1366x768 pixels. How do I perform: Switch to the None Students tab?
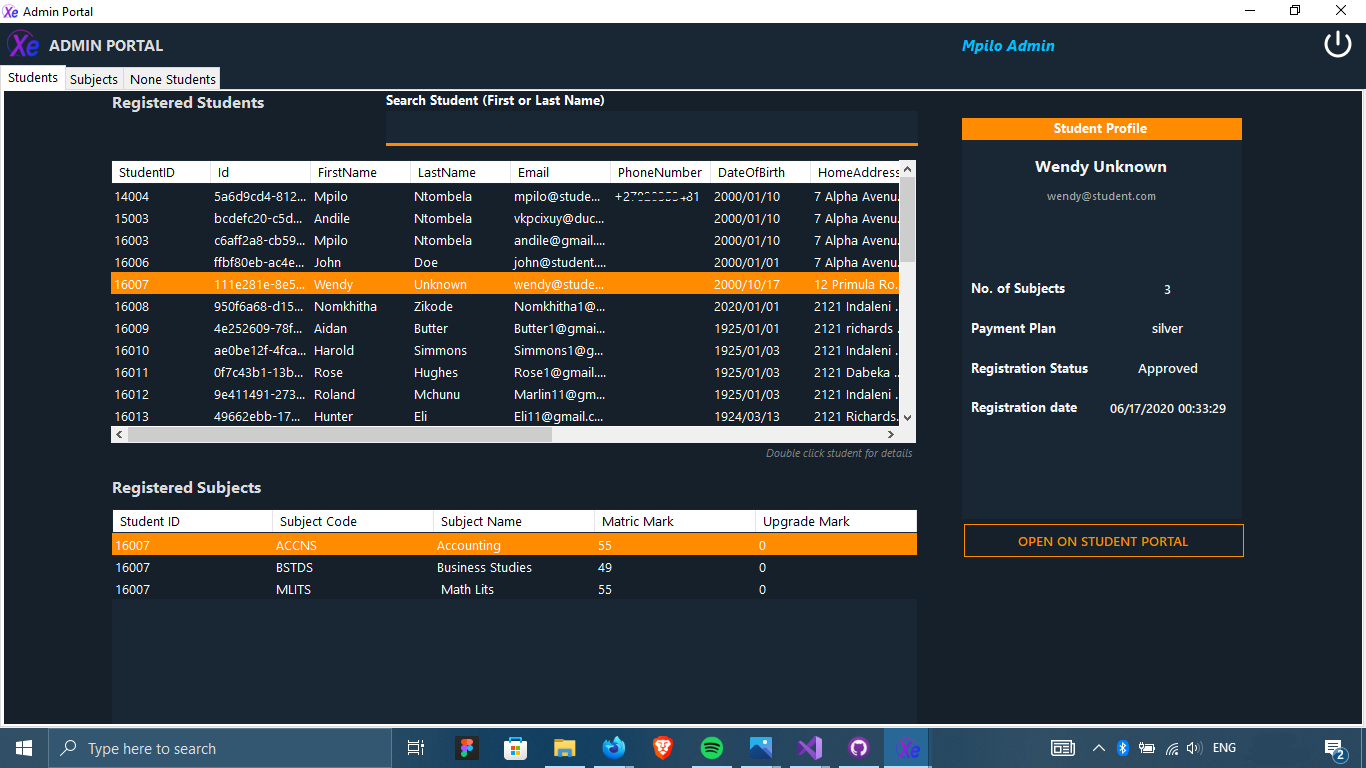point(173,79)
